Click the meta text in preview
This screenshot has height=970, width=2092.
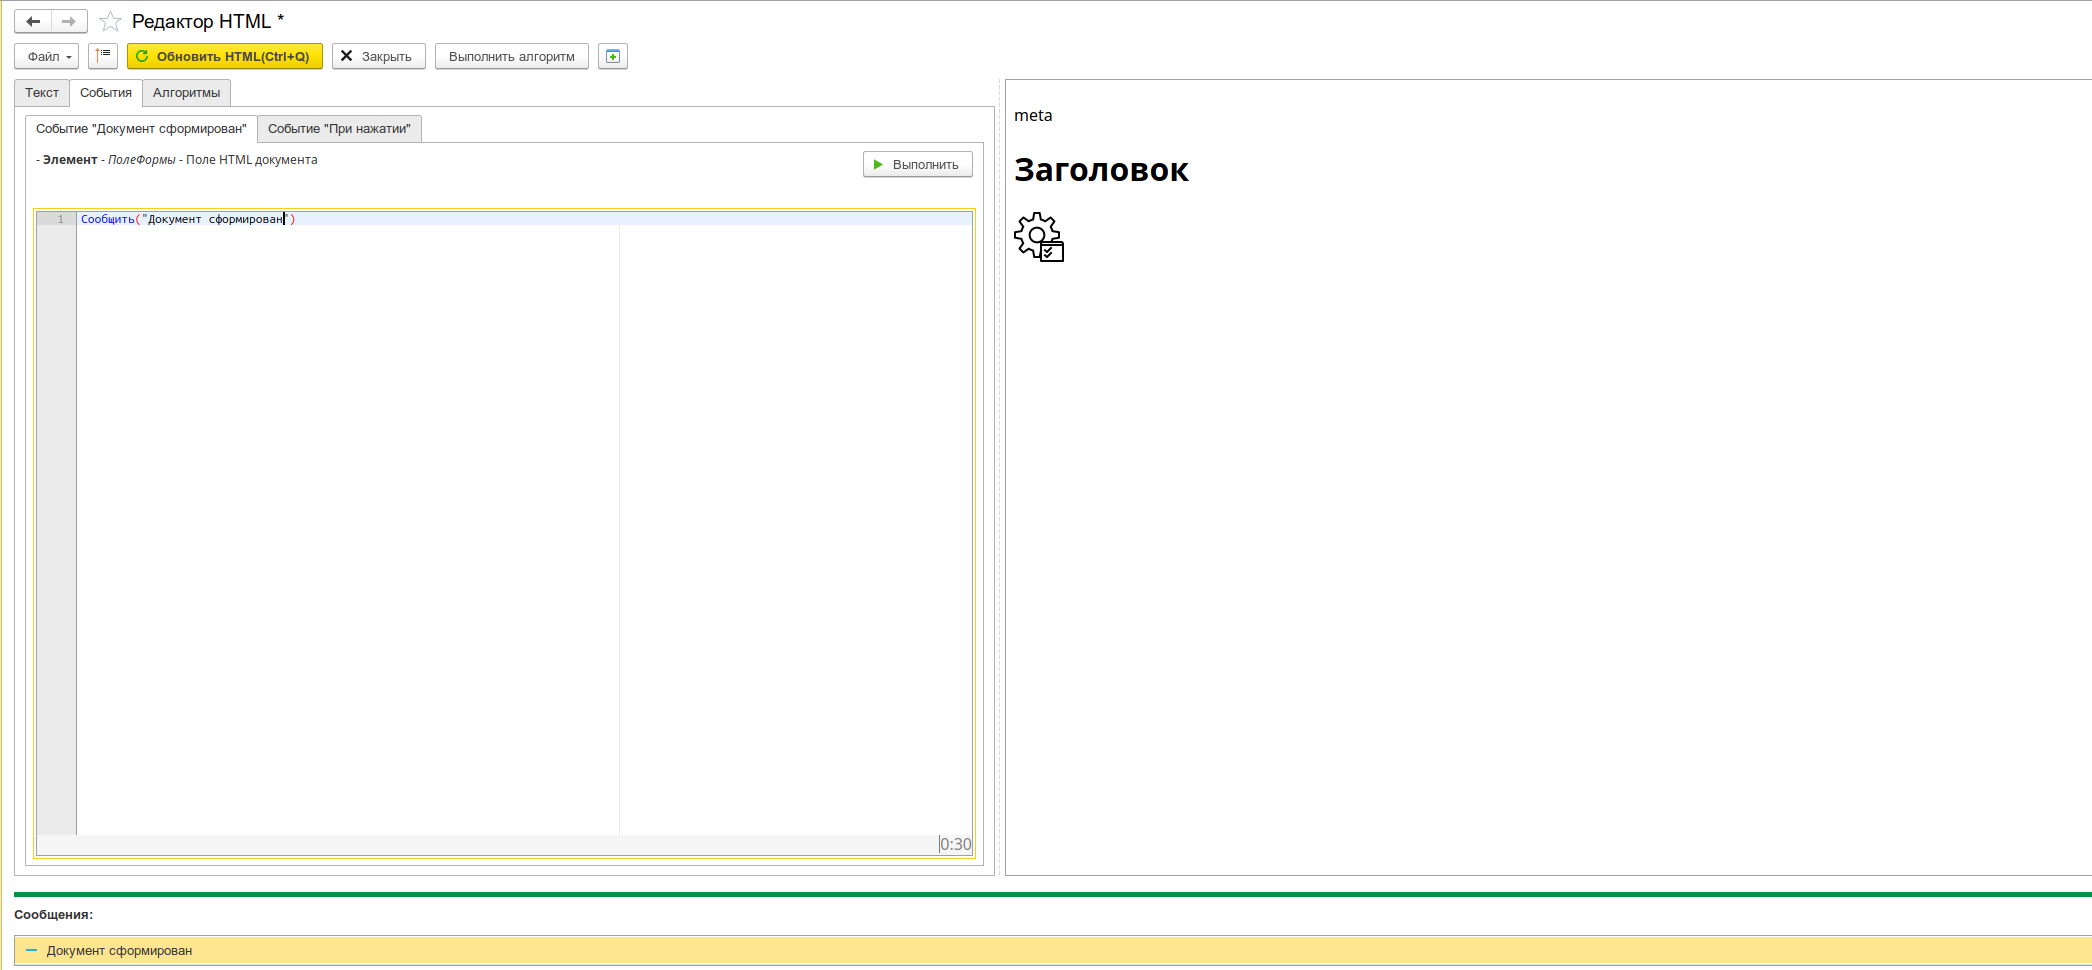point(1033,115)
